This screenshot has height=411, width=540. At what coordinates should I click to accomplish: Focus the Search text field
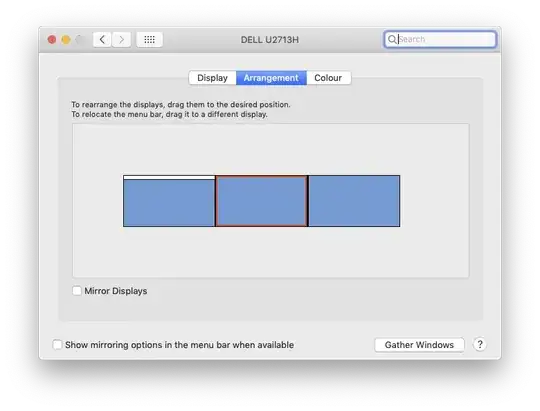[x=440, y=39]
